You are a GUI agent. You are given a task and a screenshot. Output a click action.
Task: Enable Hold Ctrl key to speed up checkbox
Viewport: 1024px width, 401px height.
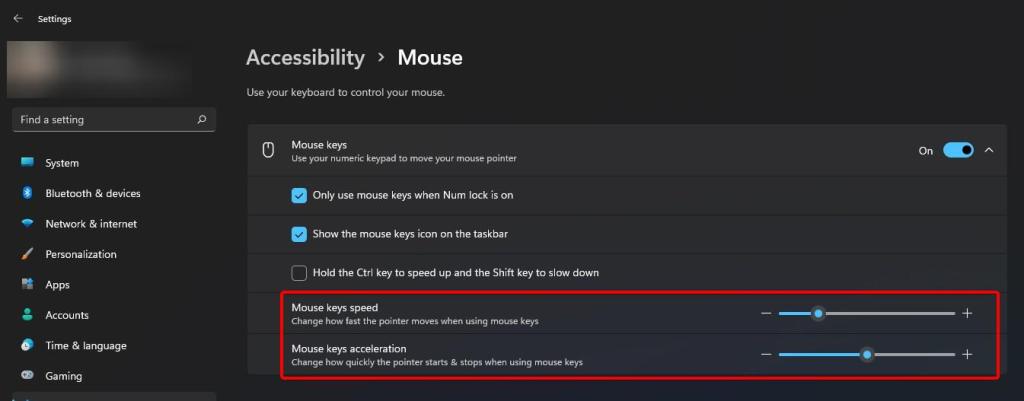(299, 272)
